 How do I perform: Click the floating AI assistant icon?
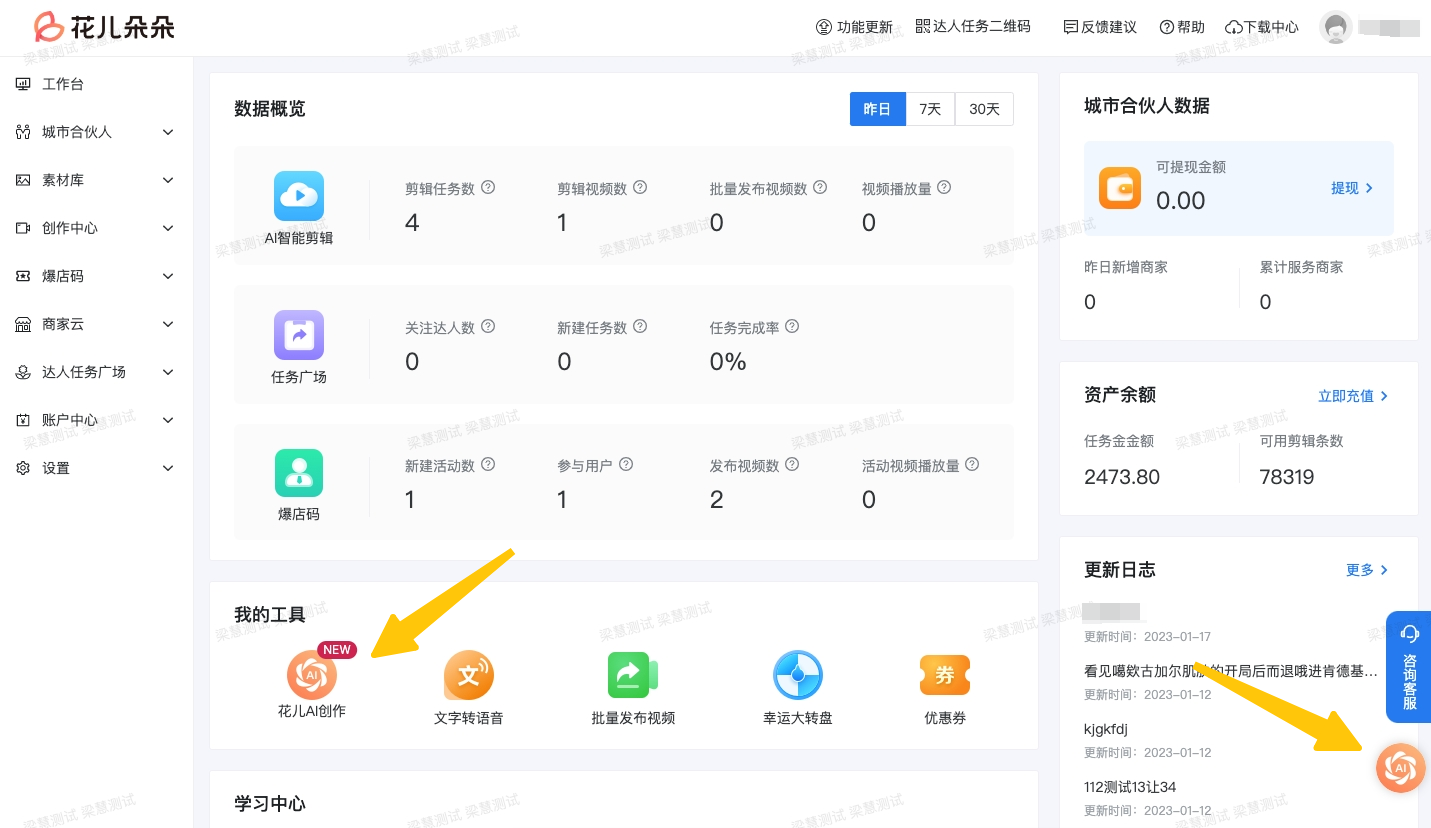pos(1401,768)
